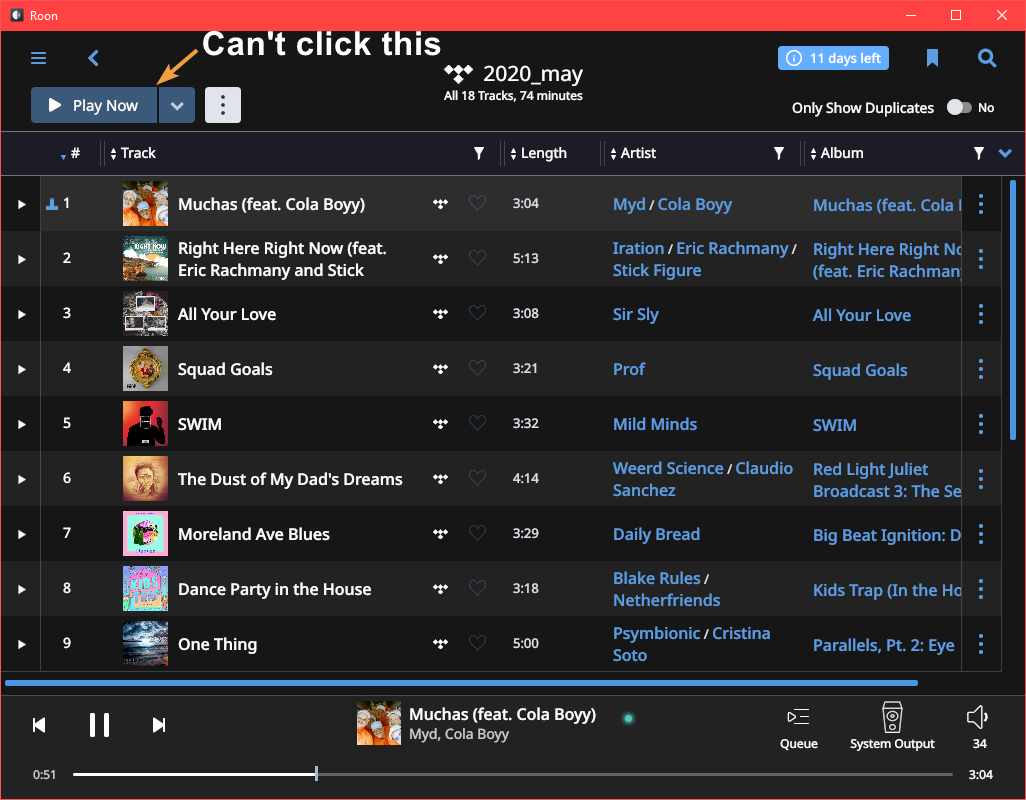Click the Artist column filter funnel
The height and width of the screenshot is (800, 1026).
(779, 153)
